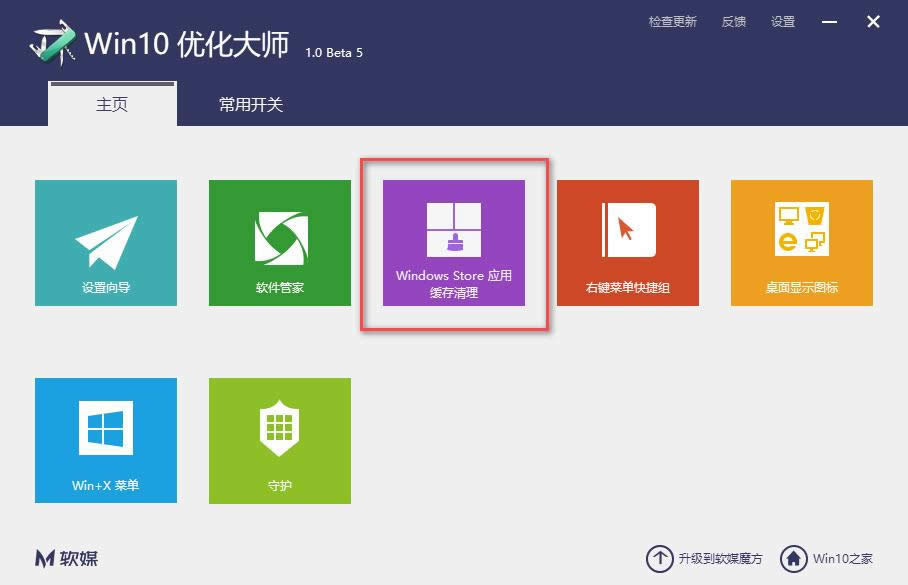908x585 pixels.
Task: Open the 设置向导 setup wizard tile
Action: pyautogui.click(x=106, y=242)
